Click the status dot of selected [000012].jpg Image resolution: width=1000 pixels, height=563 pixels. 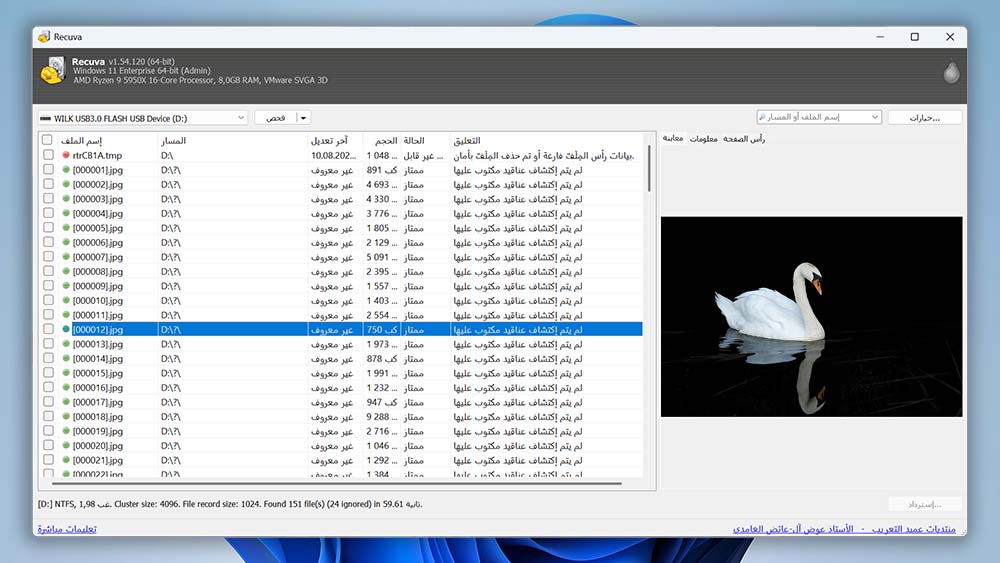click(66, 329)
